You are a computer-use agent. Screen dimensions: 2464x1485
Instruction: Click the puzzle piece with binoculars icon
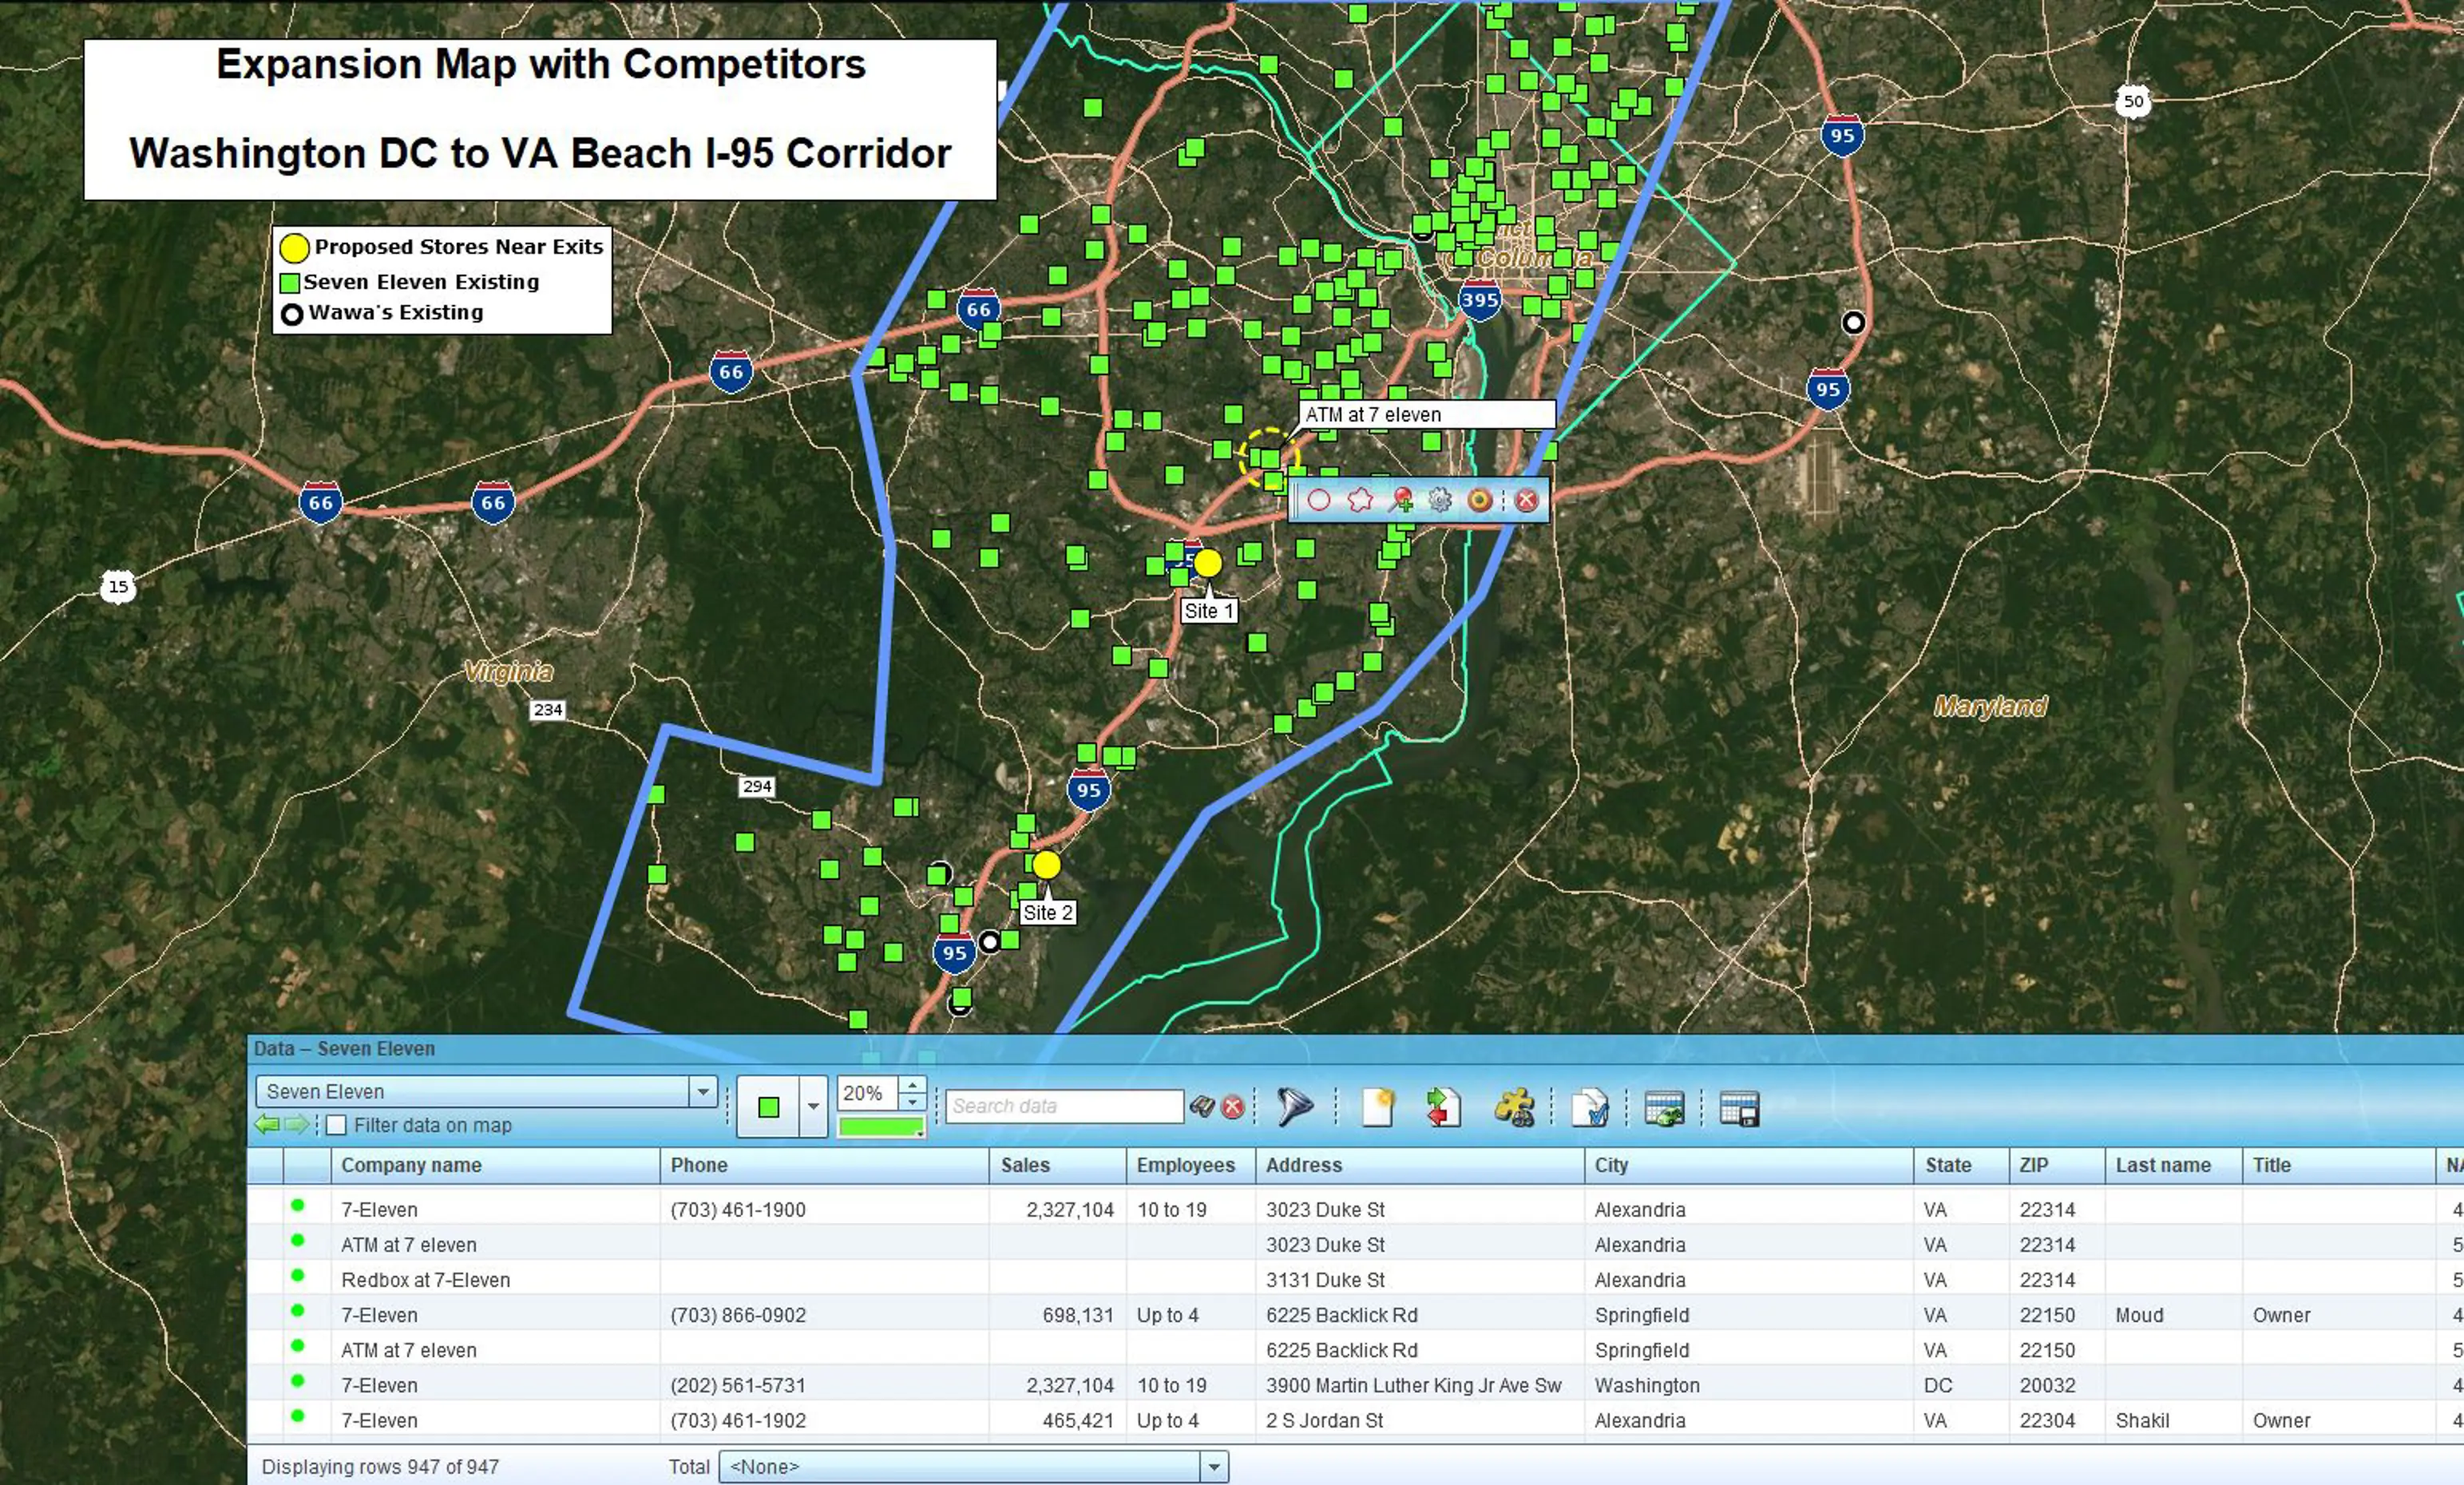1514,1108
